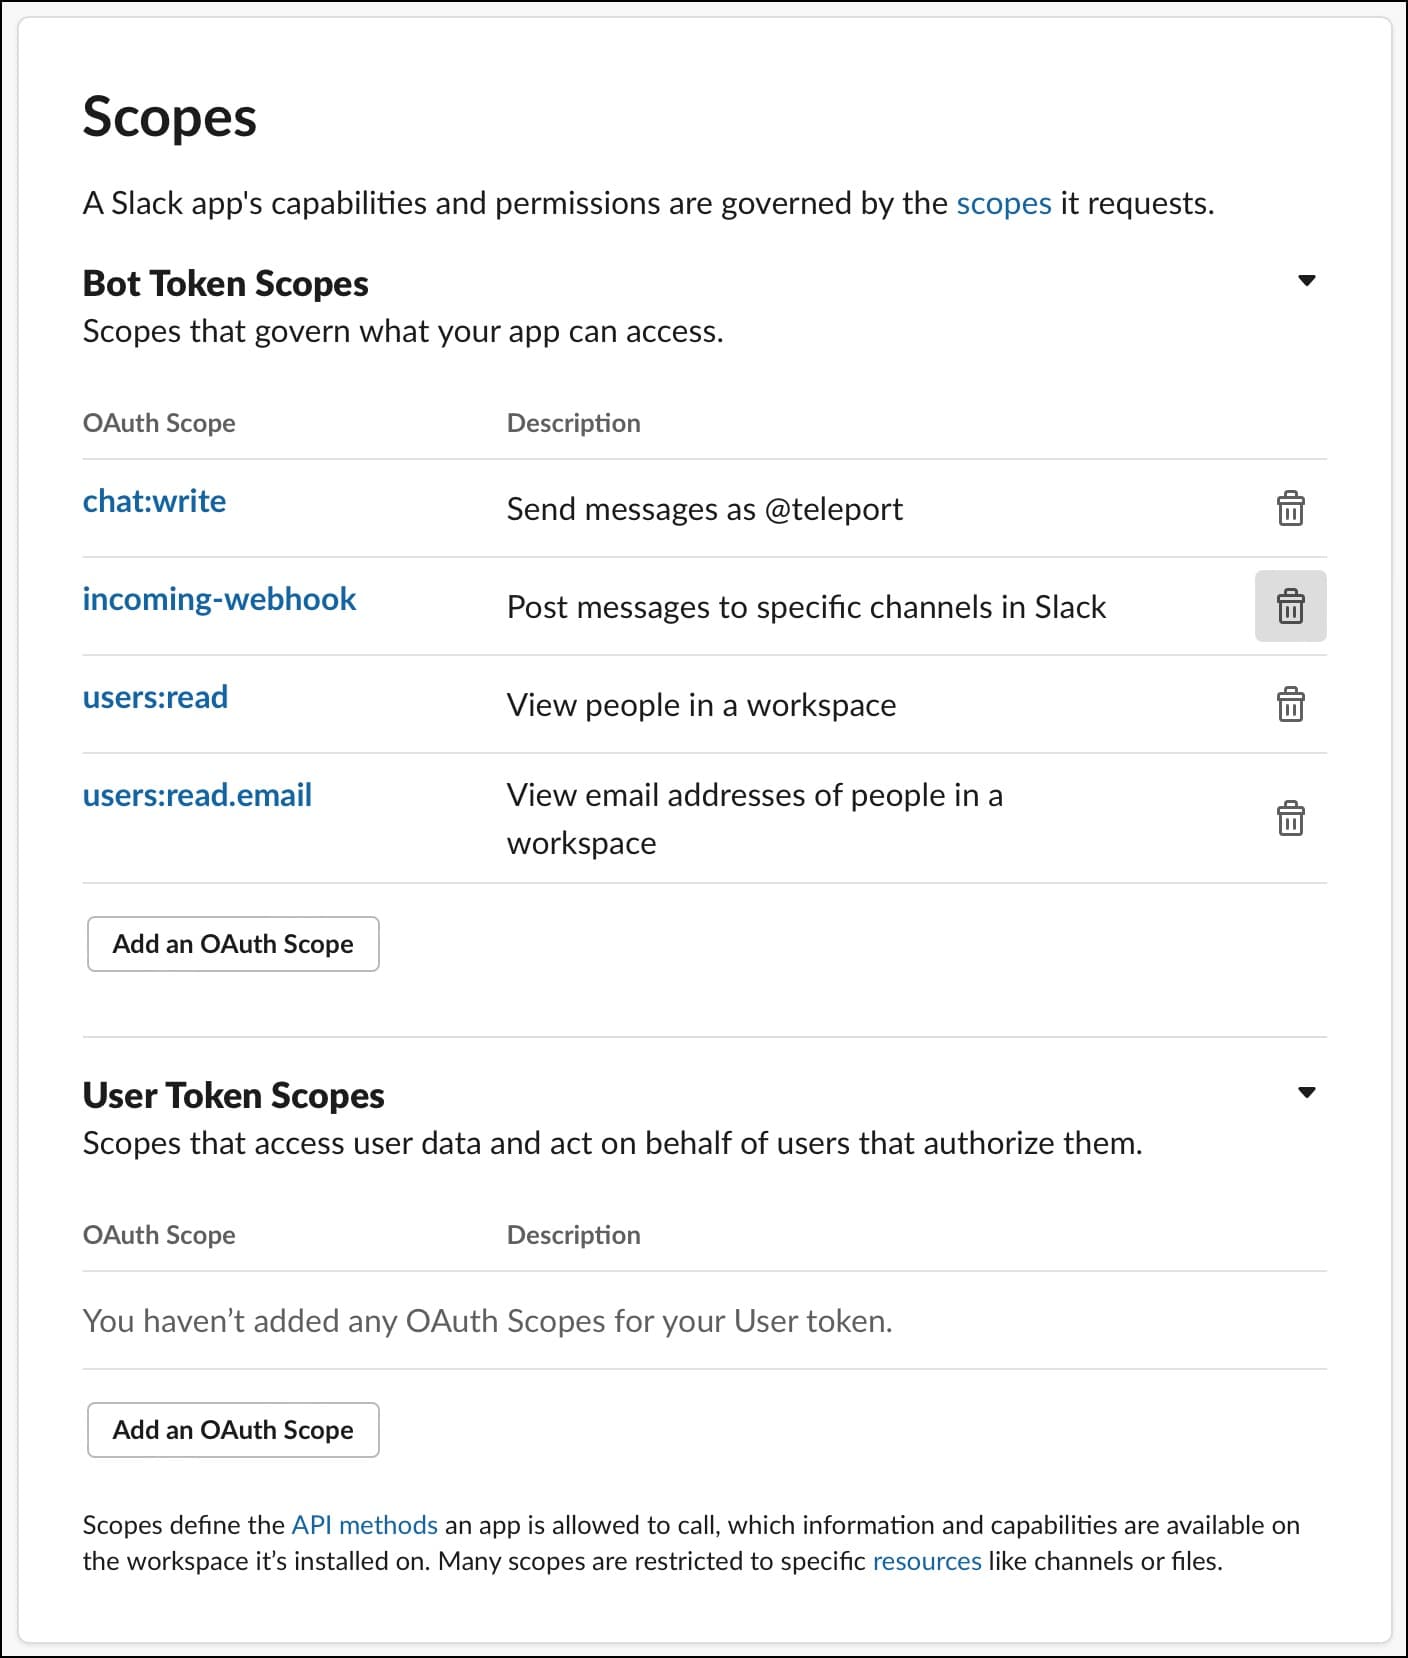The image size is (1408, 1658).
Task: Collapse the Bot Token Scopes section
Action: point(1308,282)
